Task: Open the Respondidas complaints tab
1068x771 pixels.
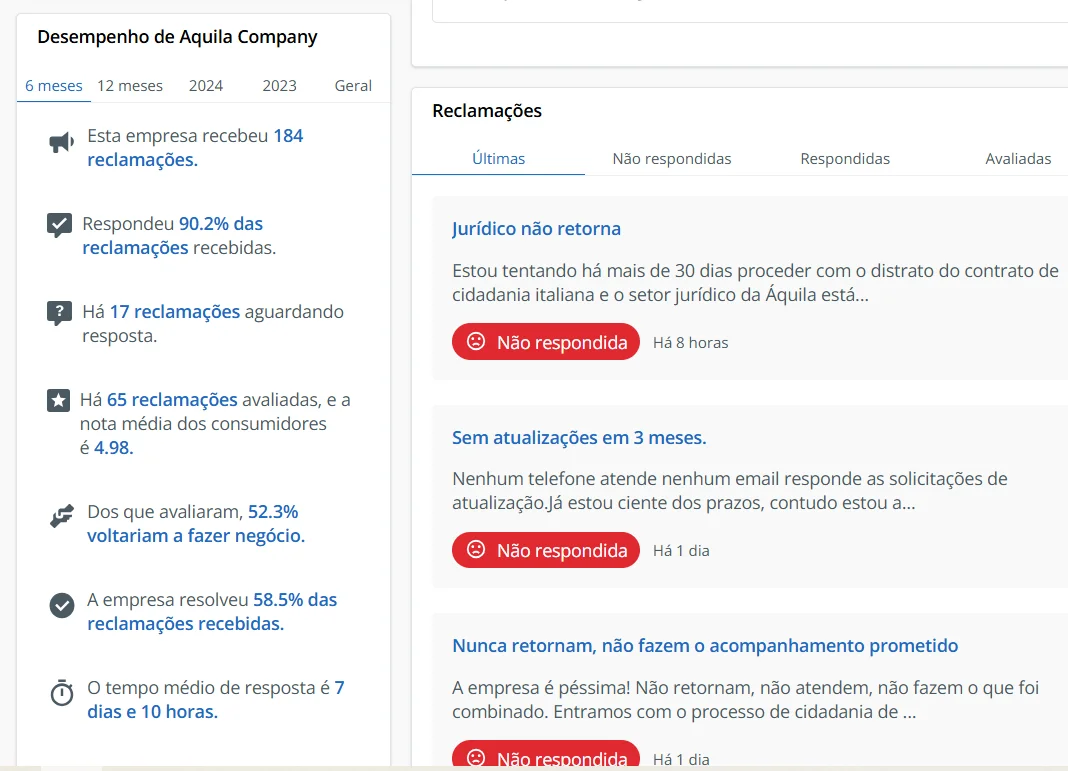Action: pos(845,159)
